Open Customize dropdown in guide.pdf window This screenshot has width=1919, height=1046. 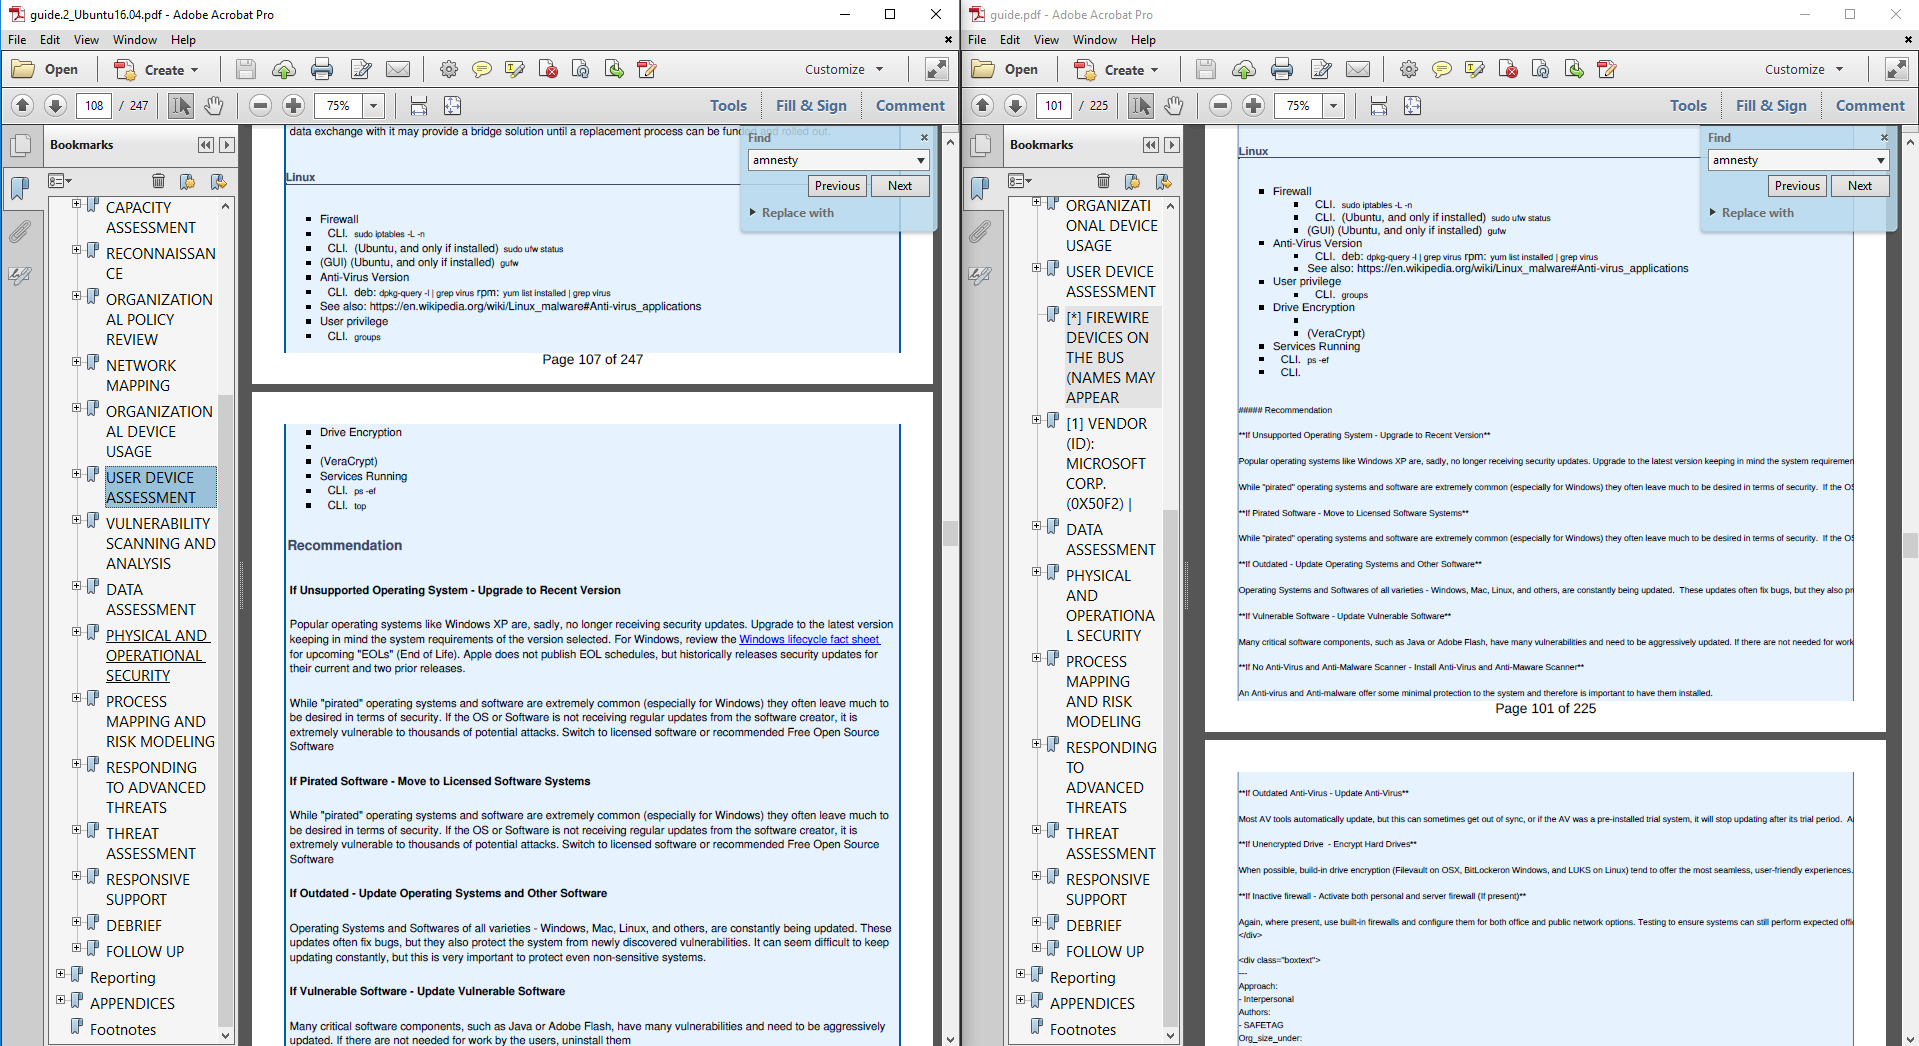tap(1803, 69)
